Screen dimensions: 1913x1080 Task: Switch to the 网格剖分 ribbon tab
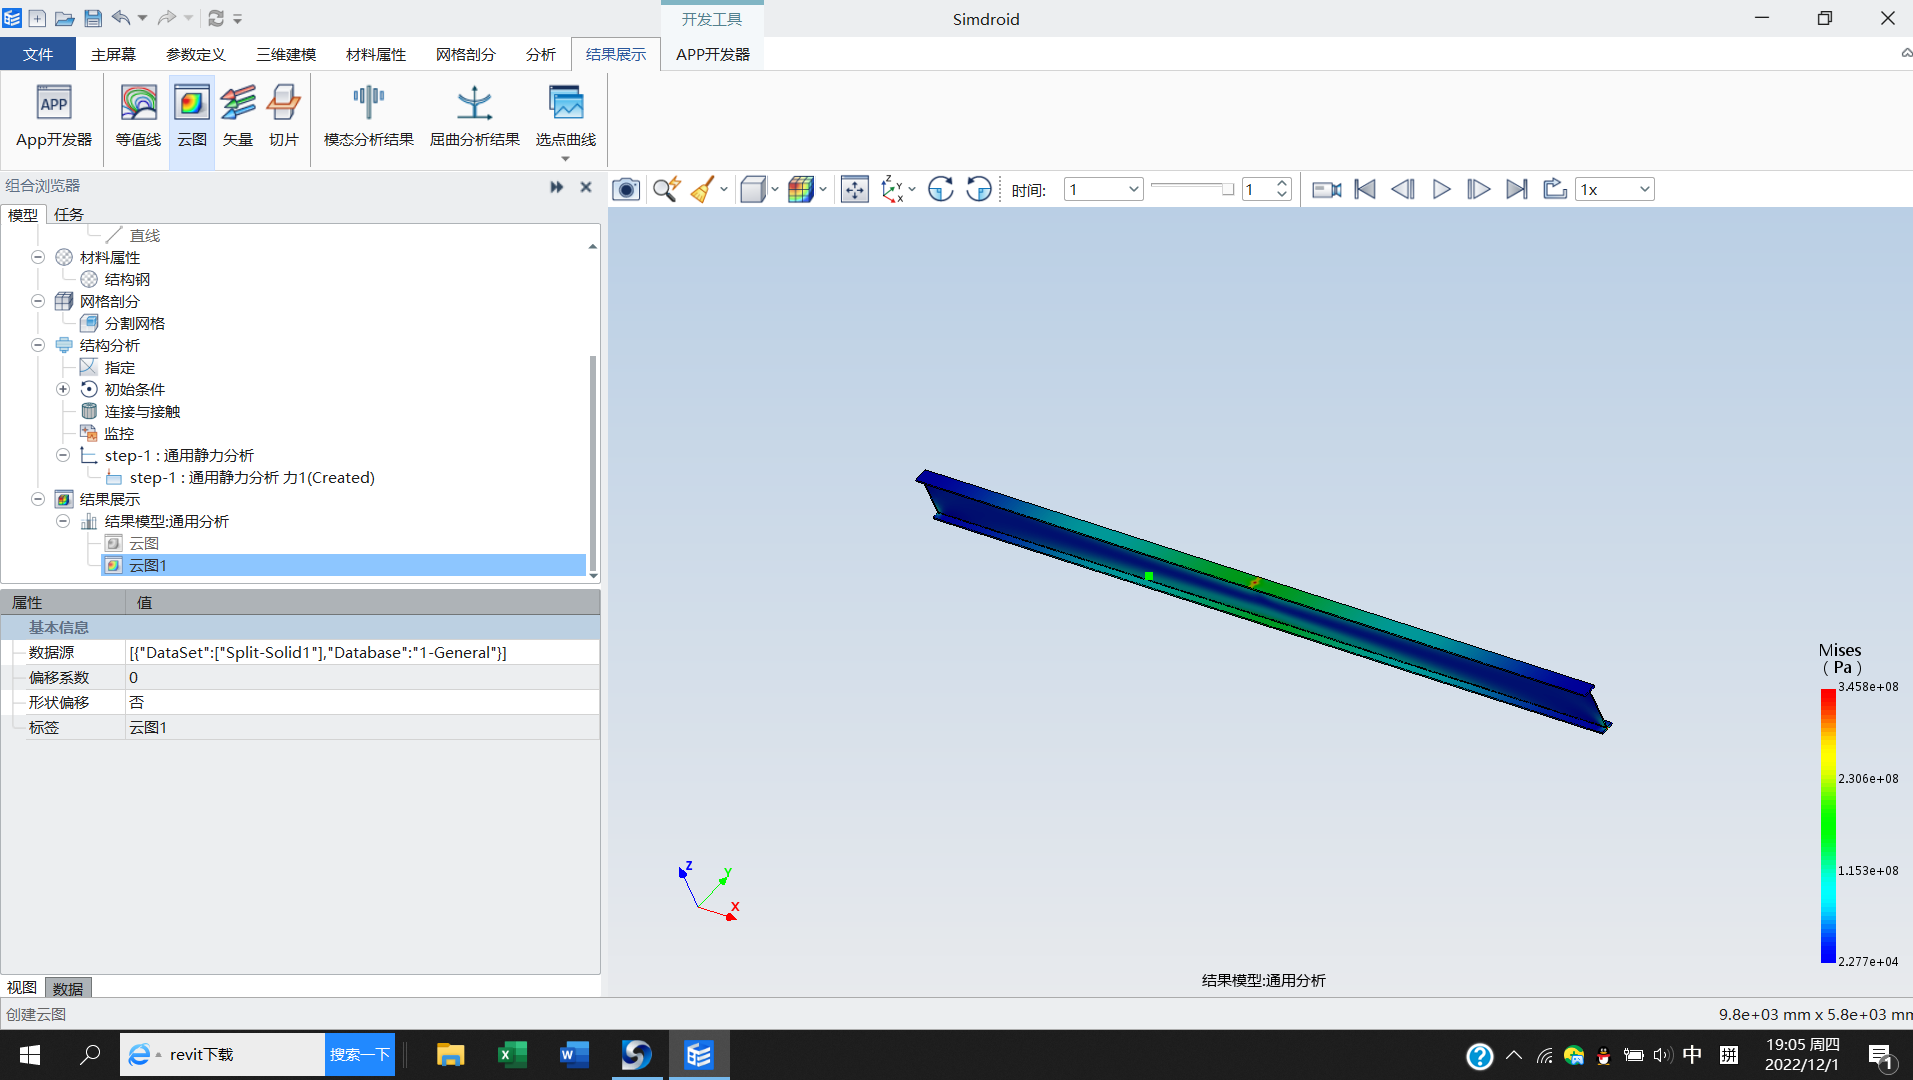[x=466, y=54]
